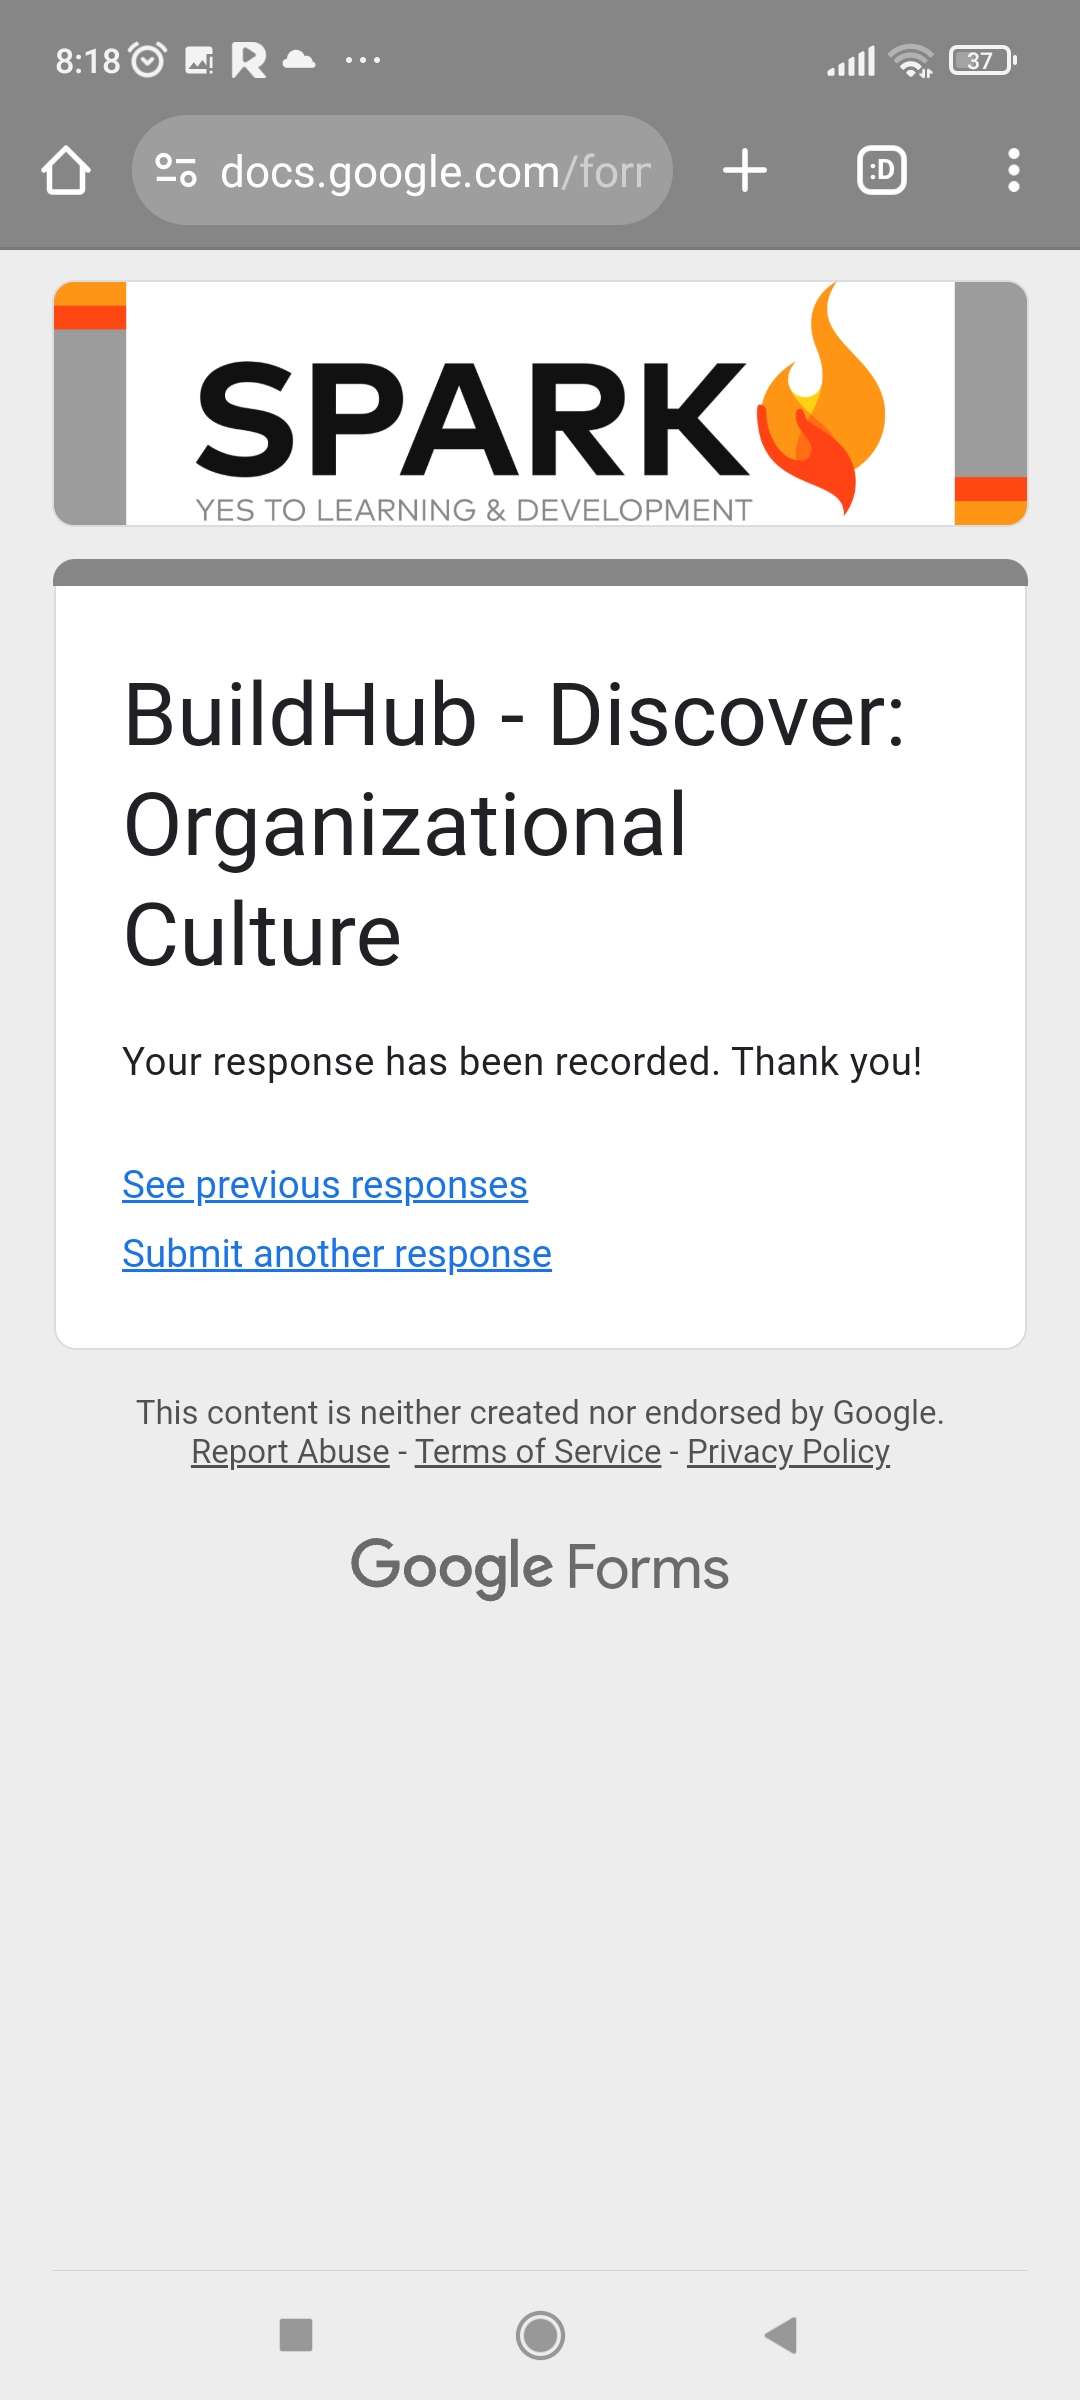The height and width of the screenshot is (2400, 1080).
Task: Tap the Wi-Fi status icon
Action: click(x=911, y=61)
